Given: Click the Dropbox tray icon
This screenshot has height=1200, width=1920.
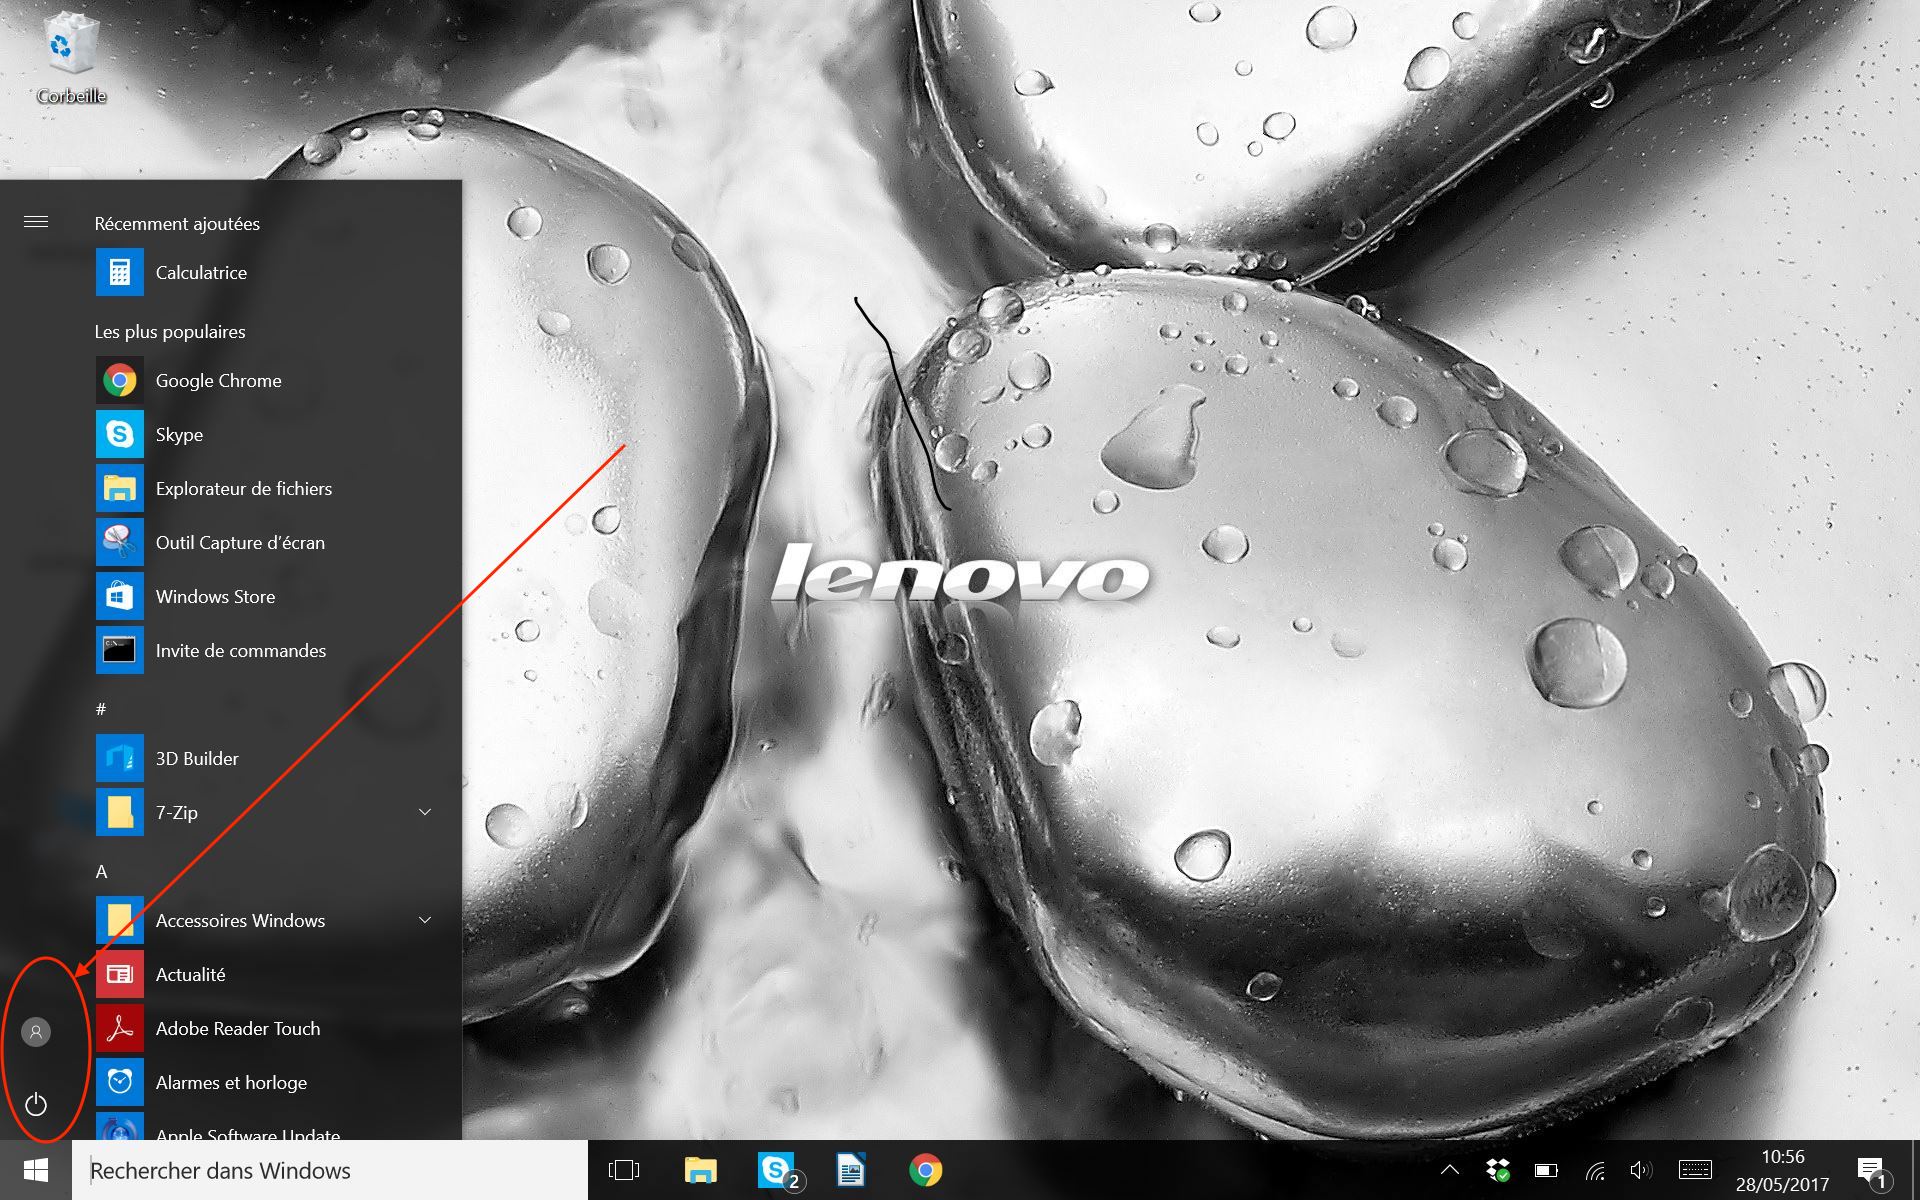Looking at the screenshot, I should coord(1497,1170).
